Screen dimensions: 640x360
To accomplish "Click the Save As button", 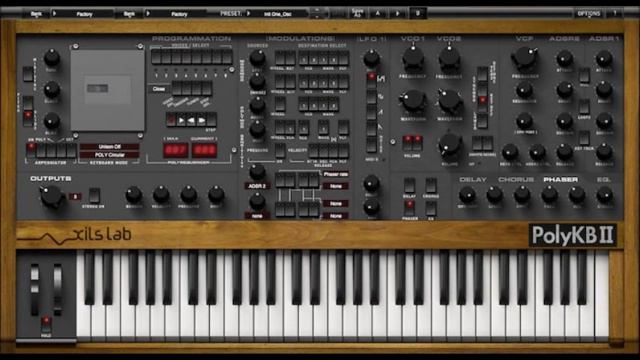I will click(357, 13).
